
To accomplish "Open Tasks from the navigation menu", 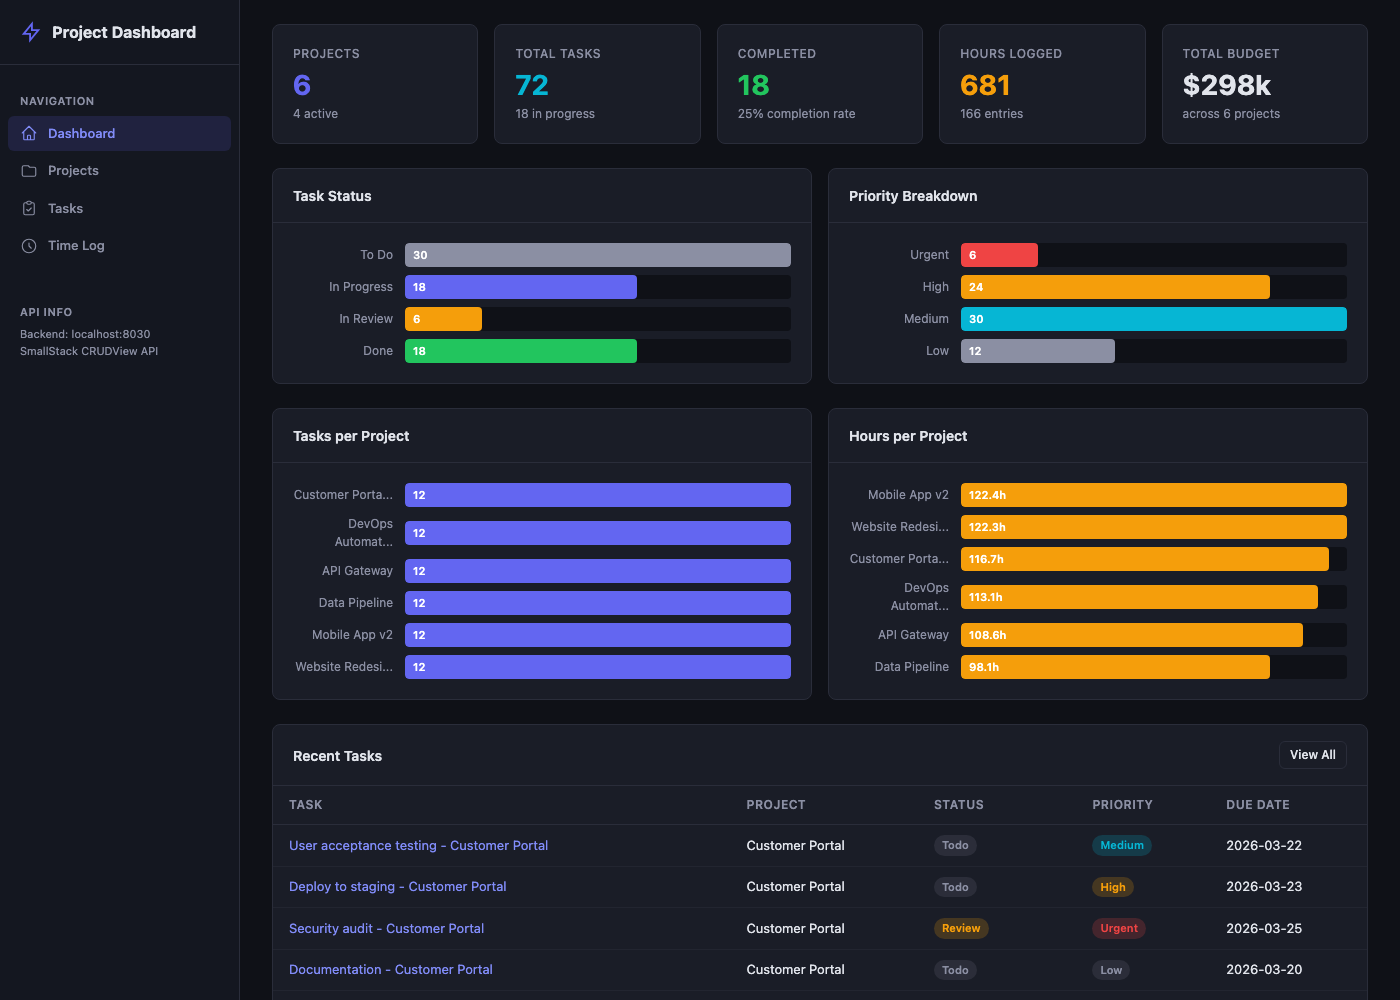I will (68, 208).
